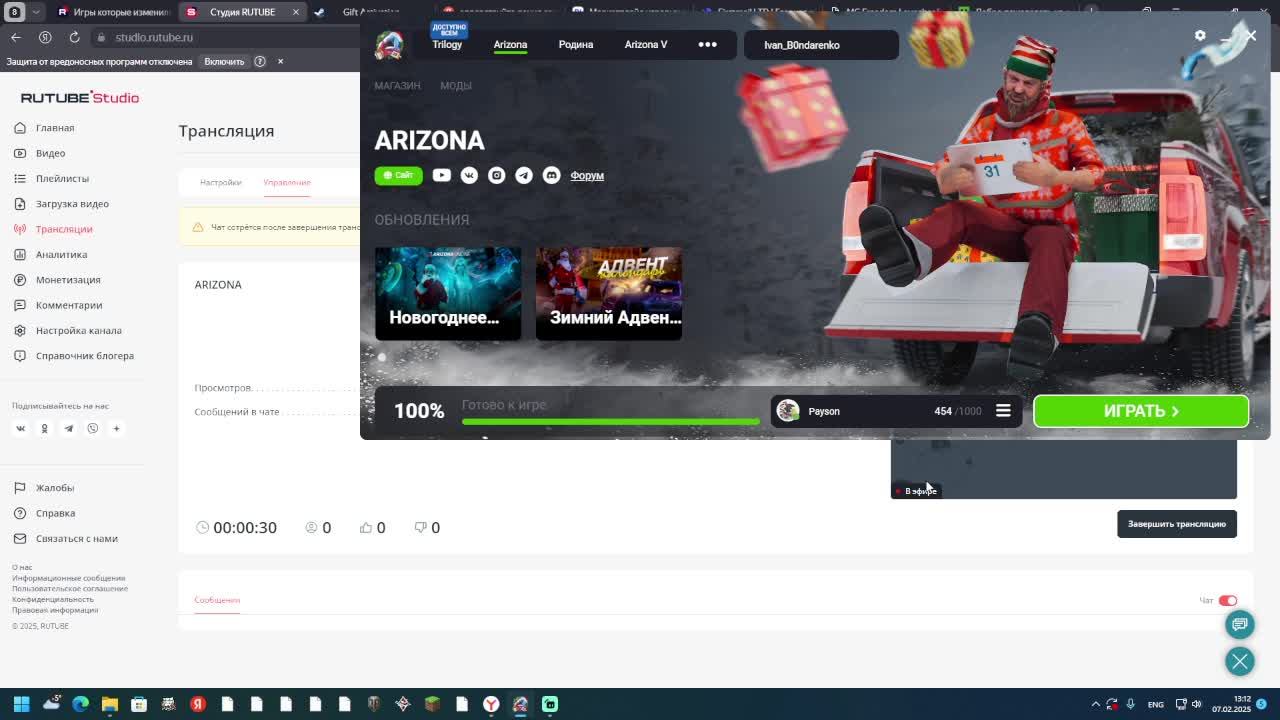Switch to Игры которые изменил browser tab
The height and width of the screenshot is (720, 1280).
[x=113, y=12]
